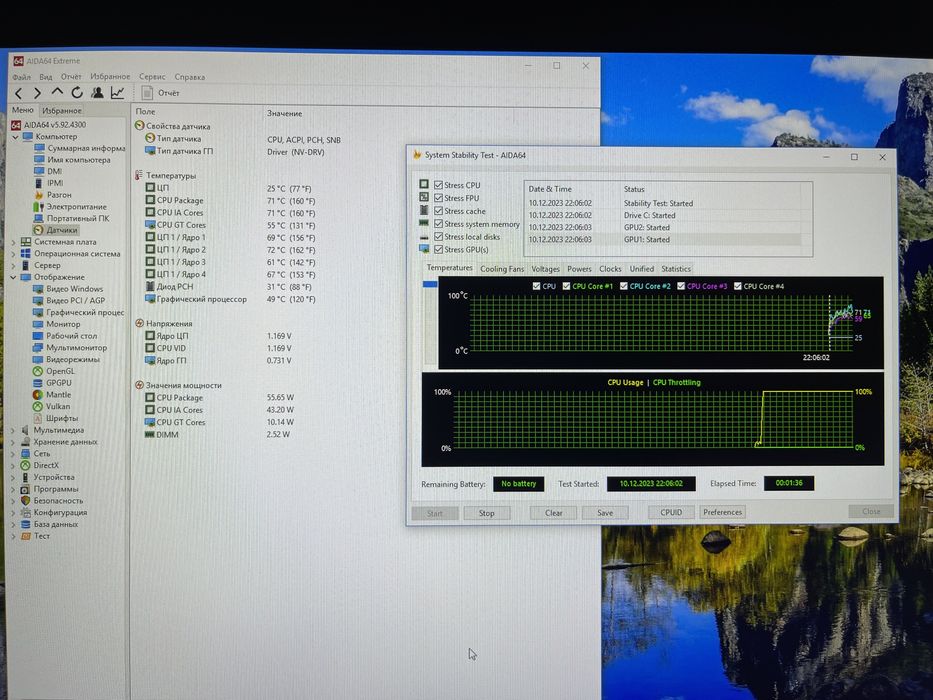
Task: Select Монитор entry in tree
Action: coord(57,324)
